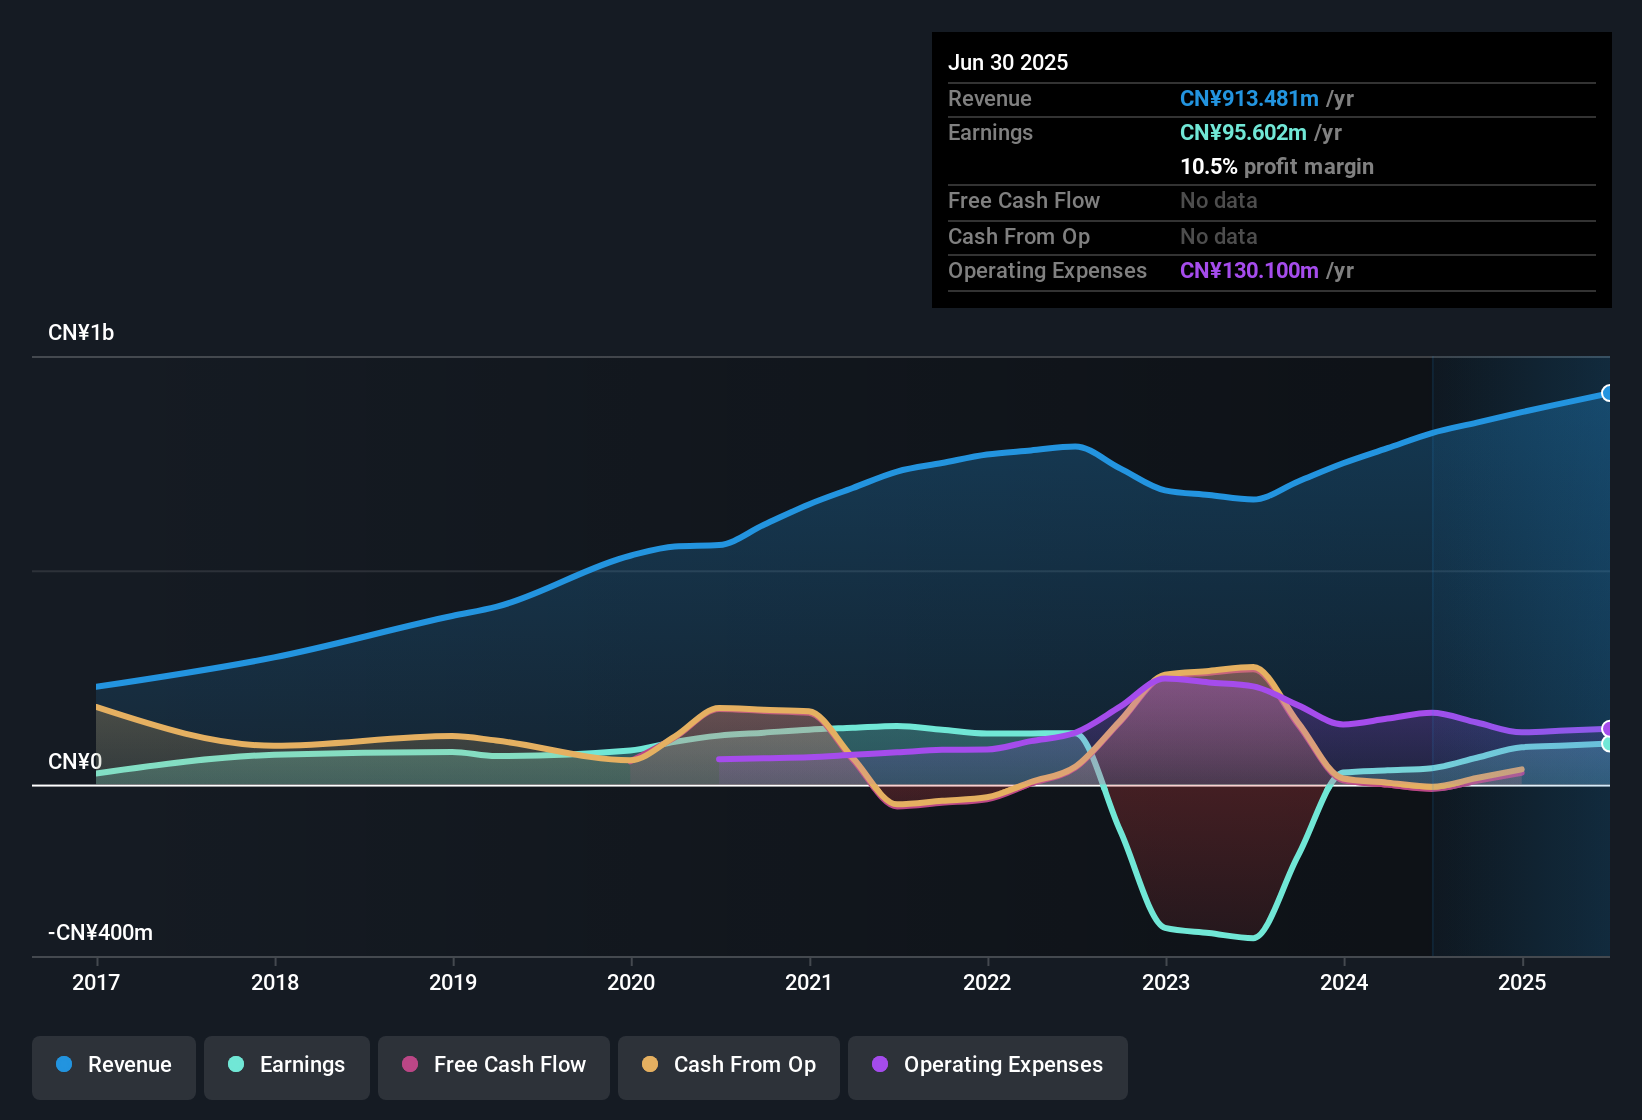The width and height of the screenshot is (1642, 1120).
Task: Click the orange Cash From Op legend dot
Action: tap(650, 1065)
